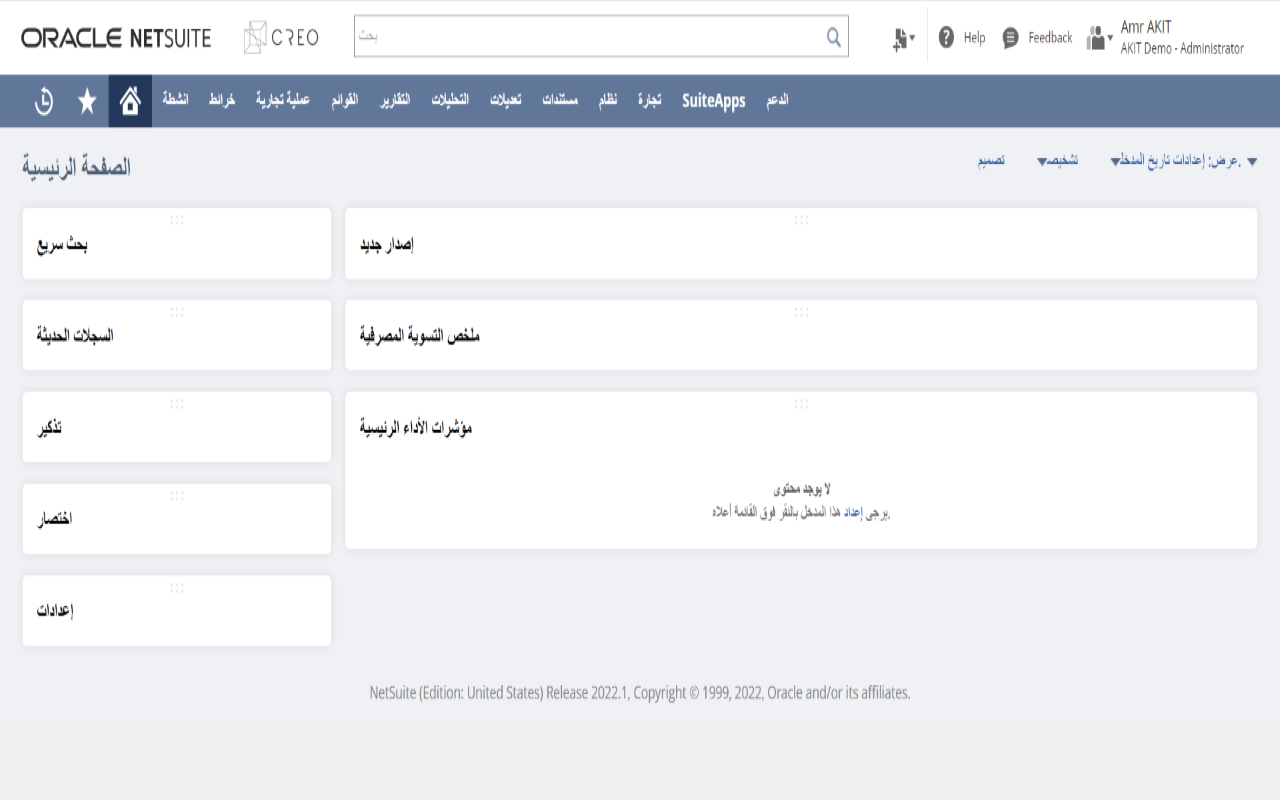
Task: Open the التقارير menu
Action: (396, 101)
